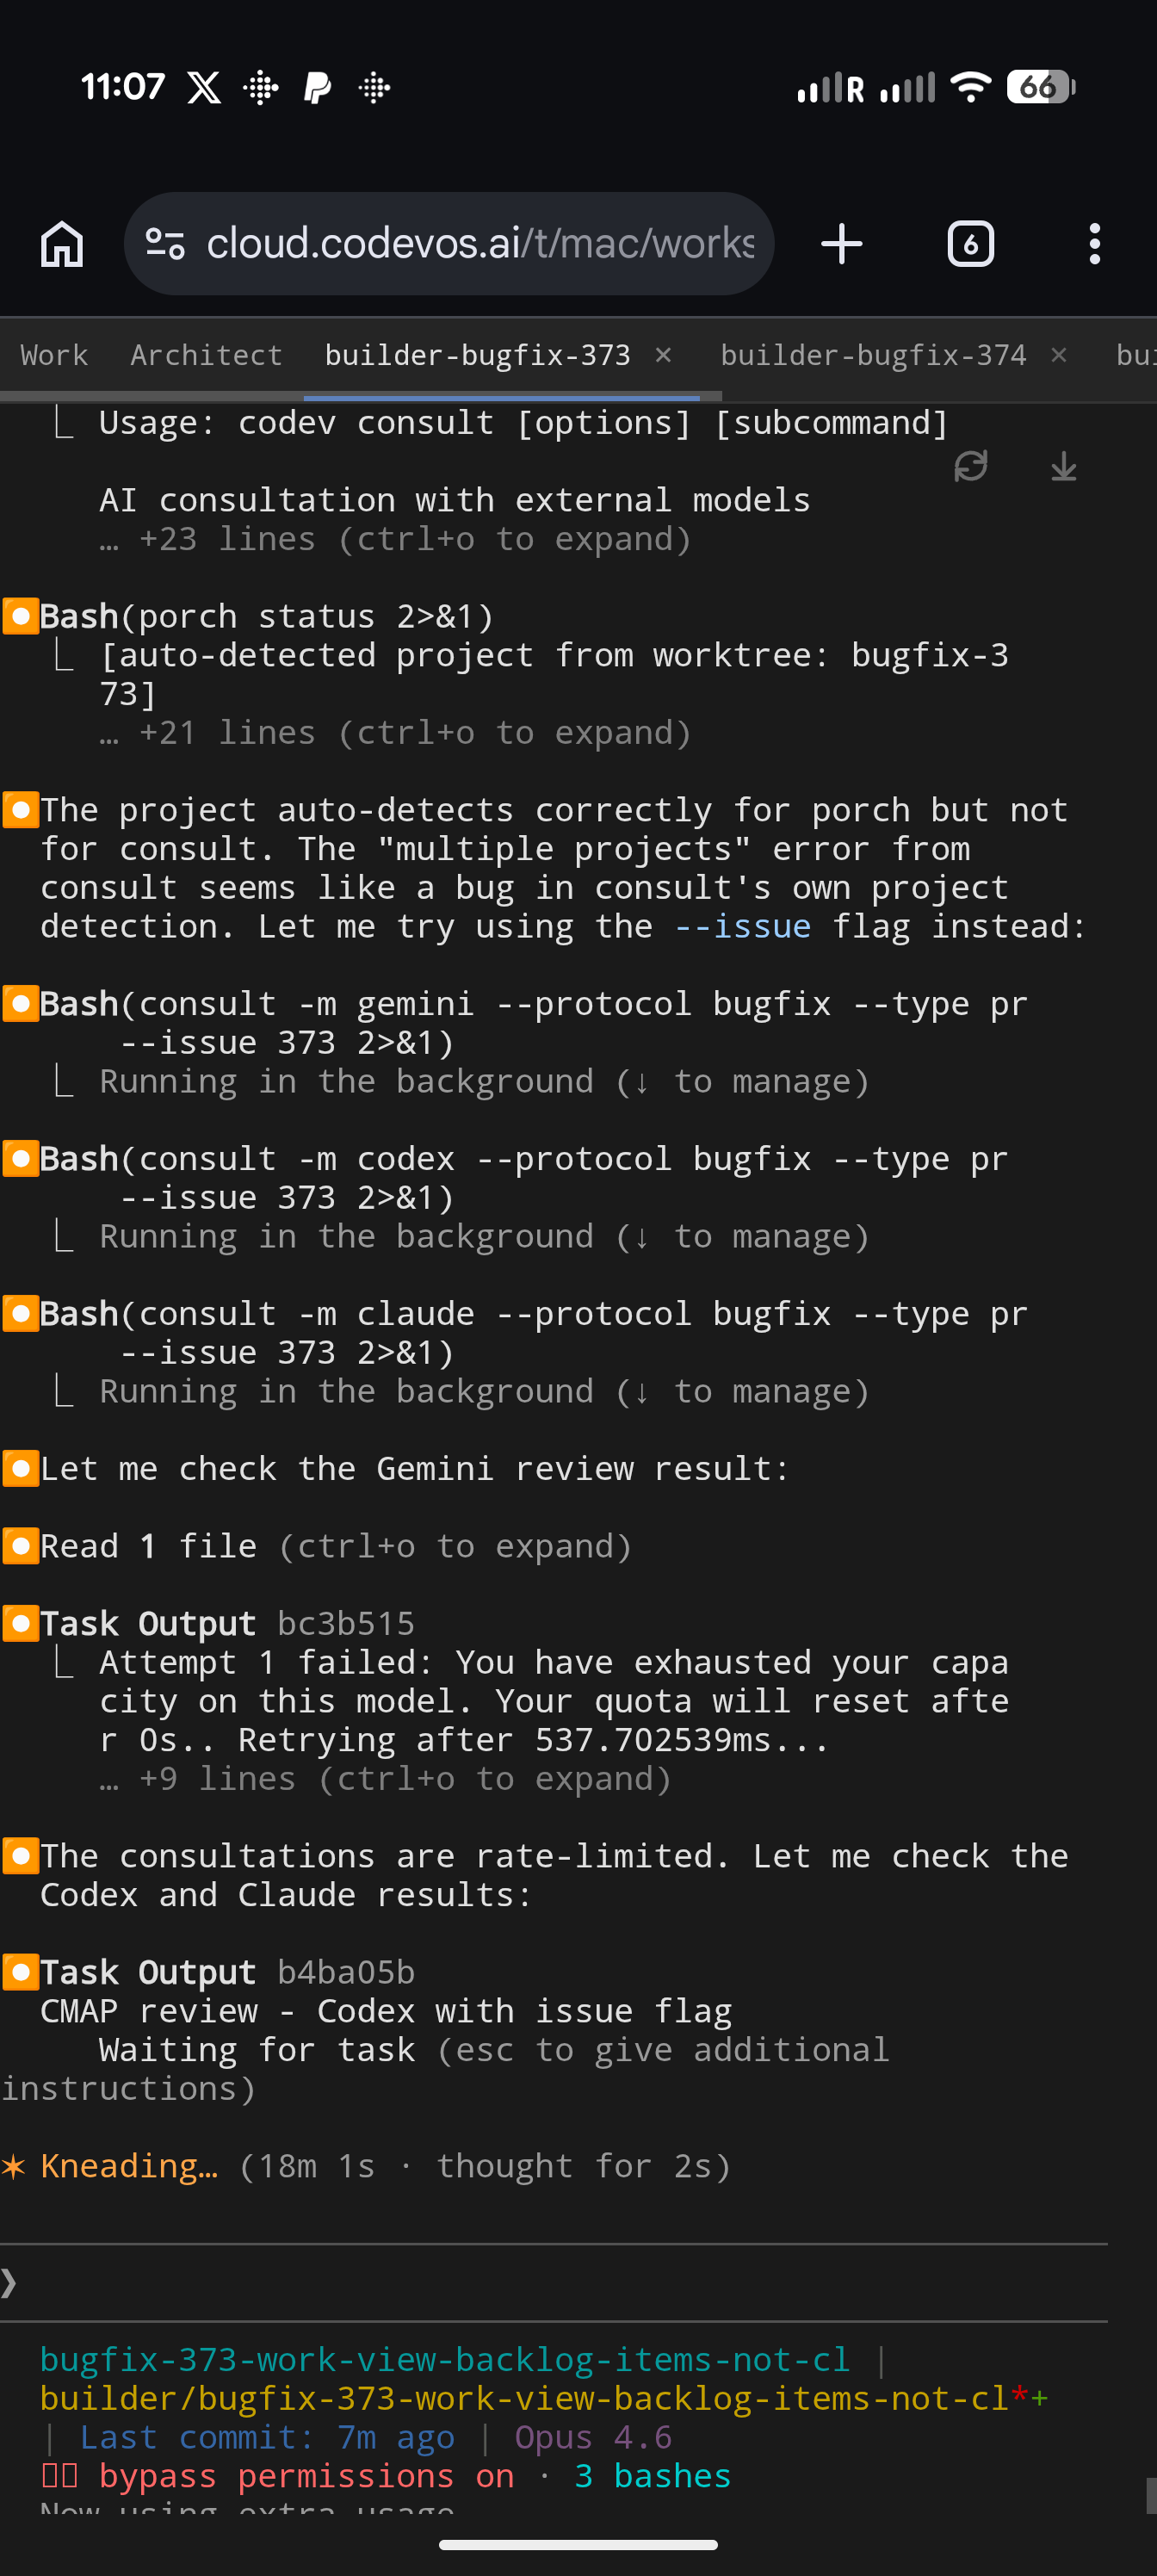Switch to the builder-bugfix-374 tab

click(872, 354)
